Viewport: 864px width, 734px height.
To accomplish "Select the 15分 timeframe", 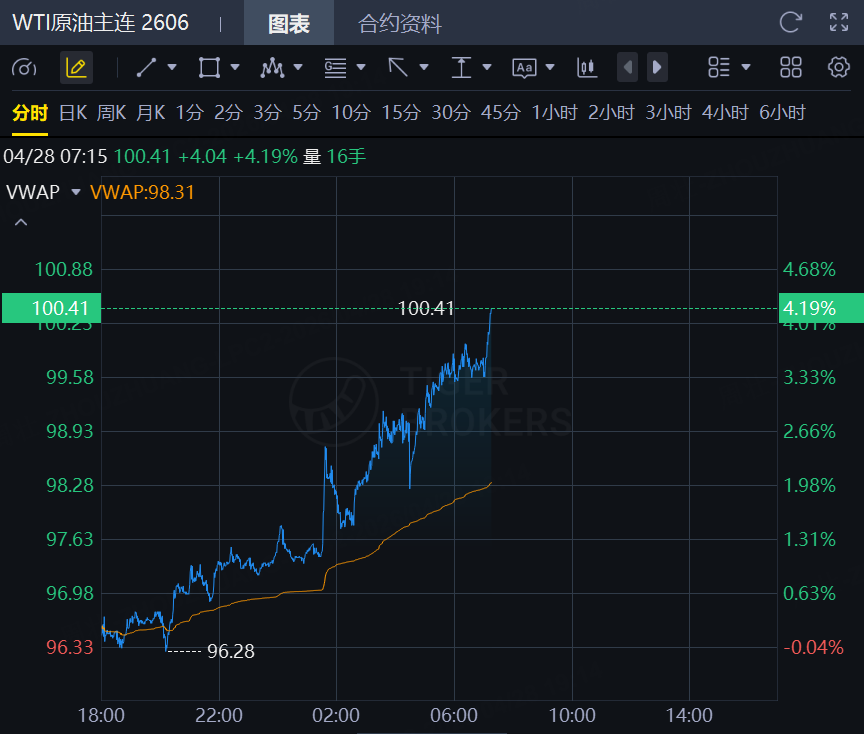I will coord(400,113).
